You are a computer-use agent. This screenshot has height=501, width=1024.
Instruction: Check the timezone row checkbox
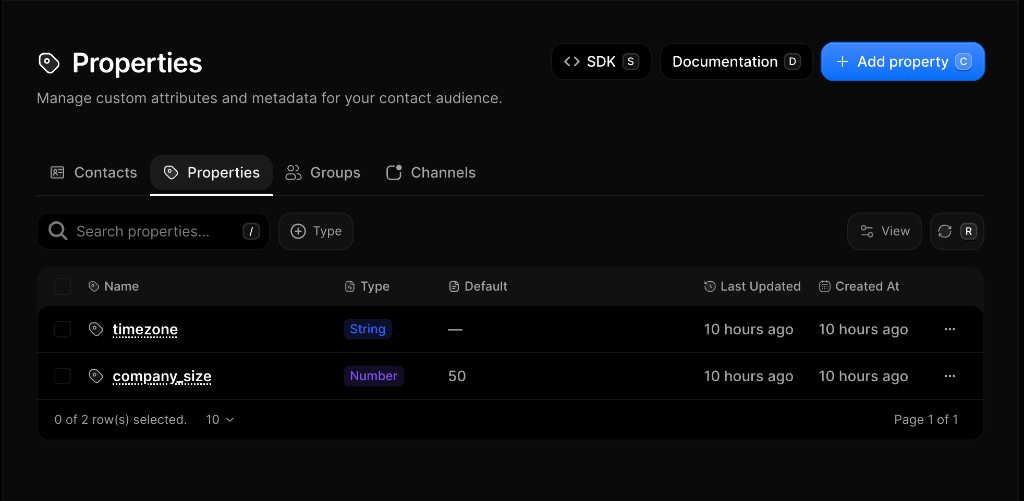62,329
